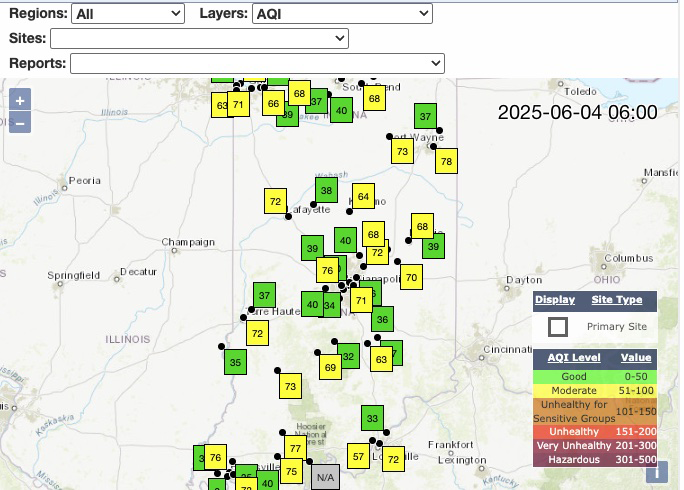This screenshot has height=490, width=684.
Task: Expand the Reports dropdown
Action: 256,63
